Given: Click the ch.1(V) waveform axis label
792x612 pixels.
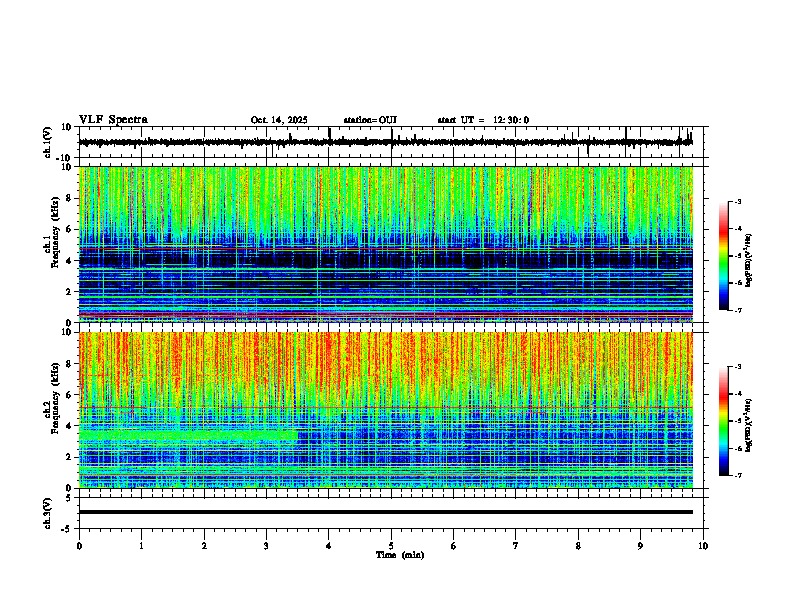Looking at the screenshot, I should pos(48,142).
